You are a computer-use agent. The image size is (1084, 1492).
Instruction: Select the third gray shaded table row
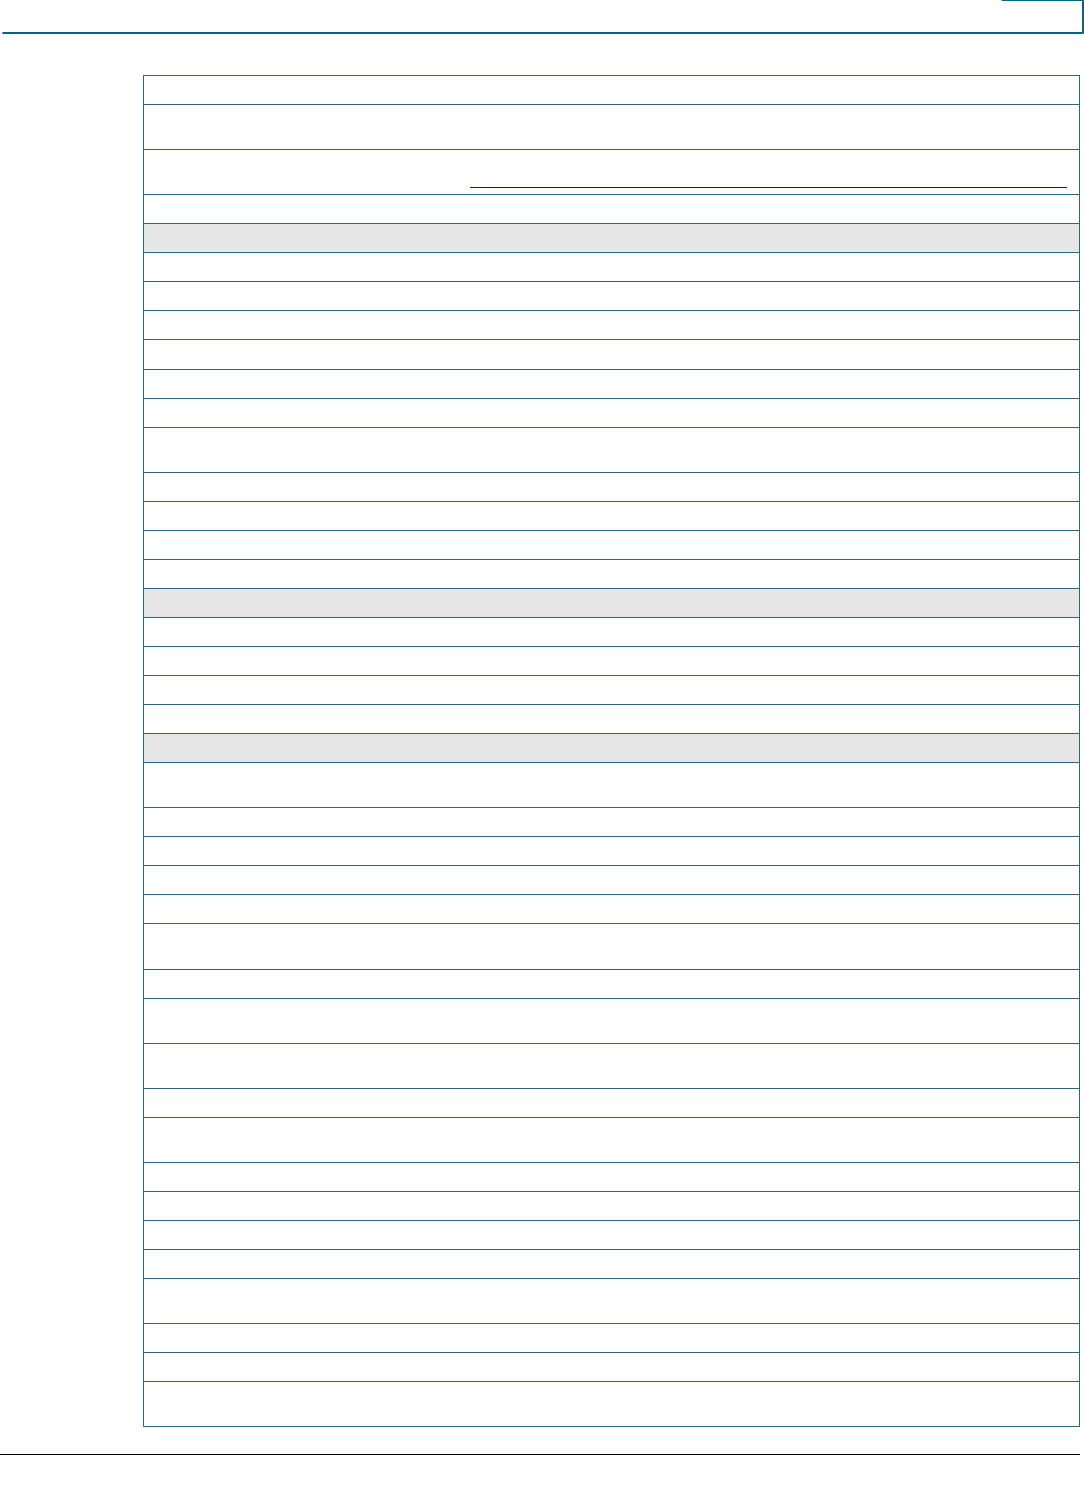pyautogui.click(x=611, y=748)
